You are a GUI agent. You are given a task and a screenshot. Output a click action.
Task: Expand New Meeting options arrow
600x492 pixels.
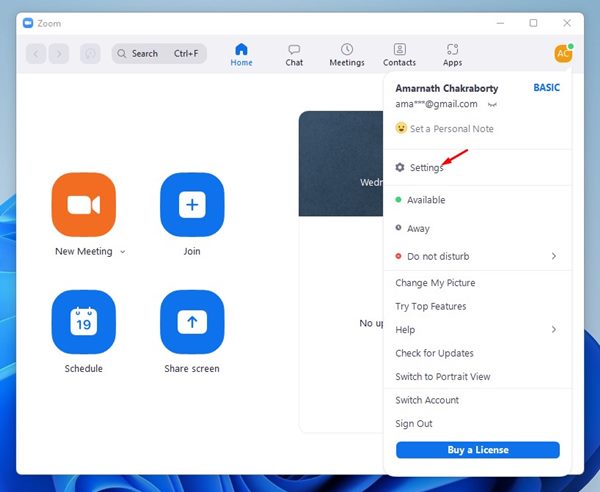(122, 252)
